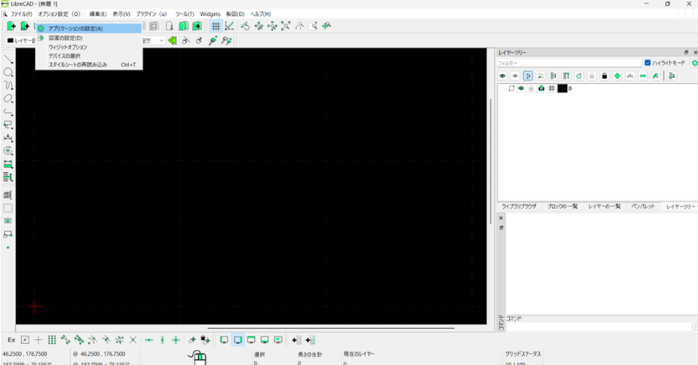698x365 pixels.
Task: Click green minus remove-layer icon
Action: click(643, 76)
